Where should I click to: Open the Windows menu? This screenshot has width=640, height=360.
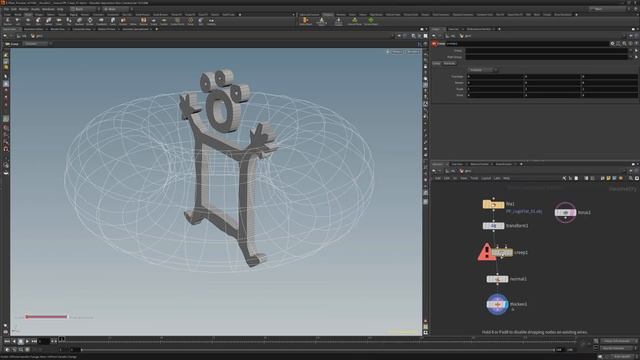click(48, 9)
